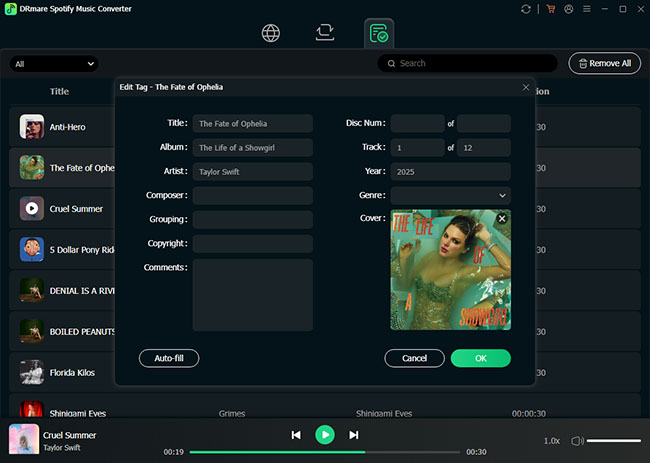Click the DENIAL IS A RIVER track title

click(x=82, y=291)
